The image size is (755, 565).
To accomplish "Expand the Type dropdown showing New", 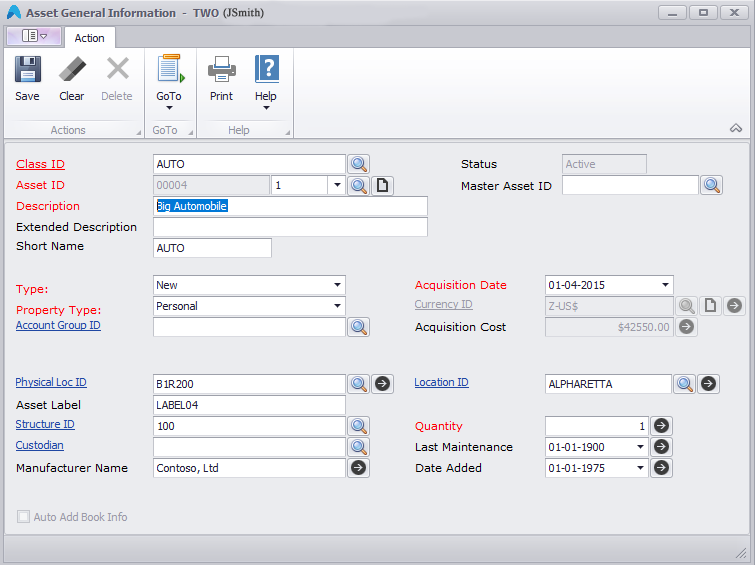I will coord(338,285).
